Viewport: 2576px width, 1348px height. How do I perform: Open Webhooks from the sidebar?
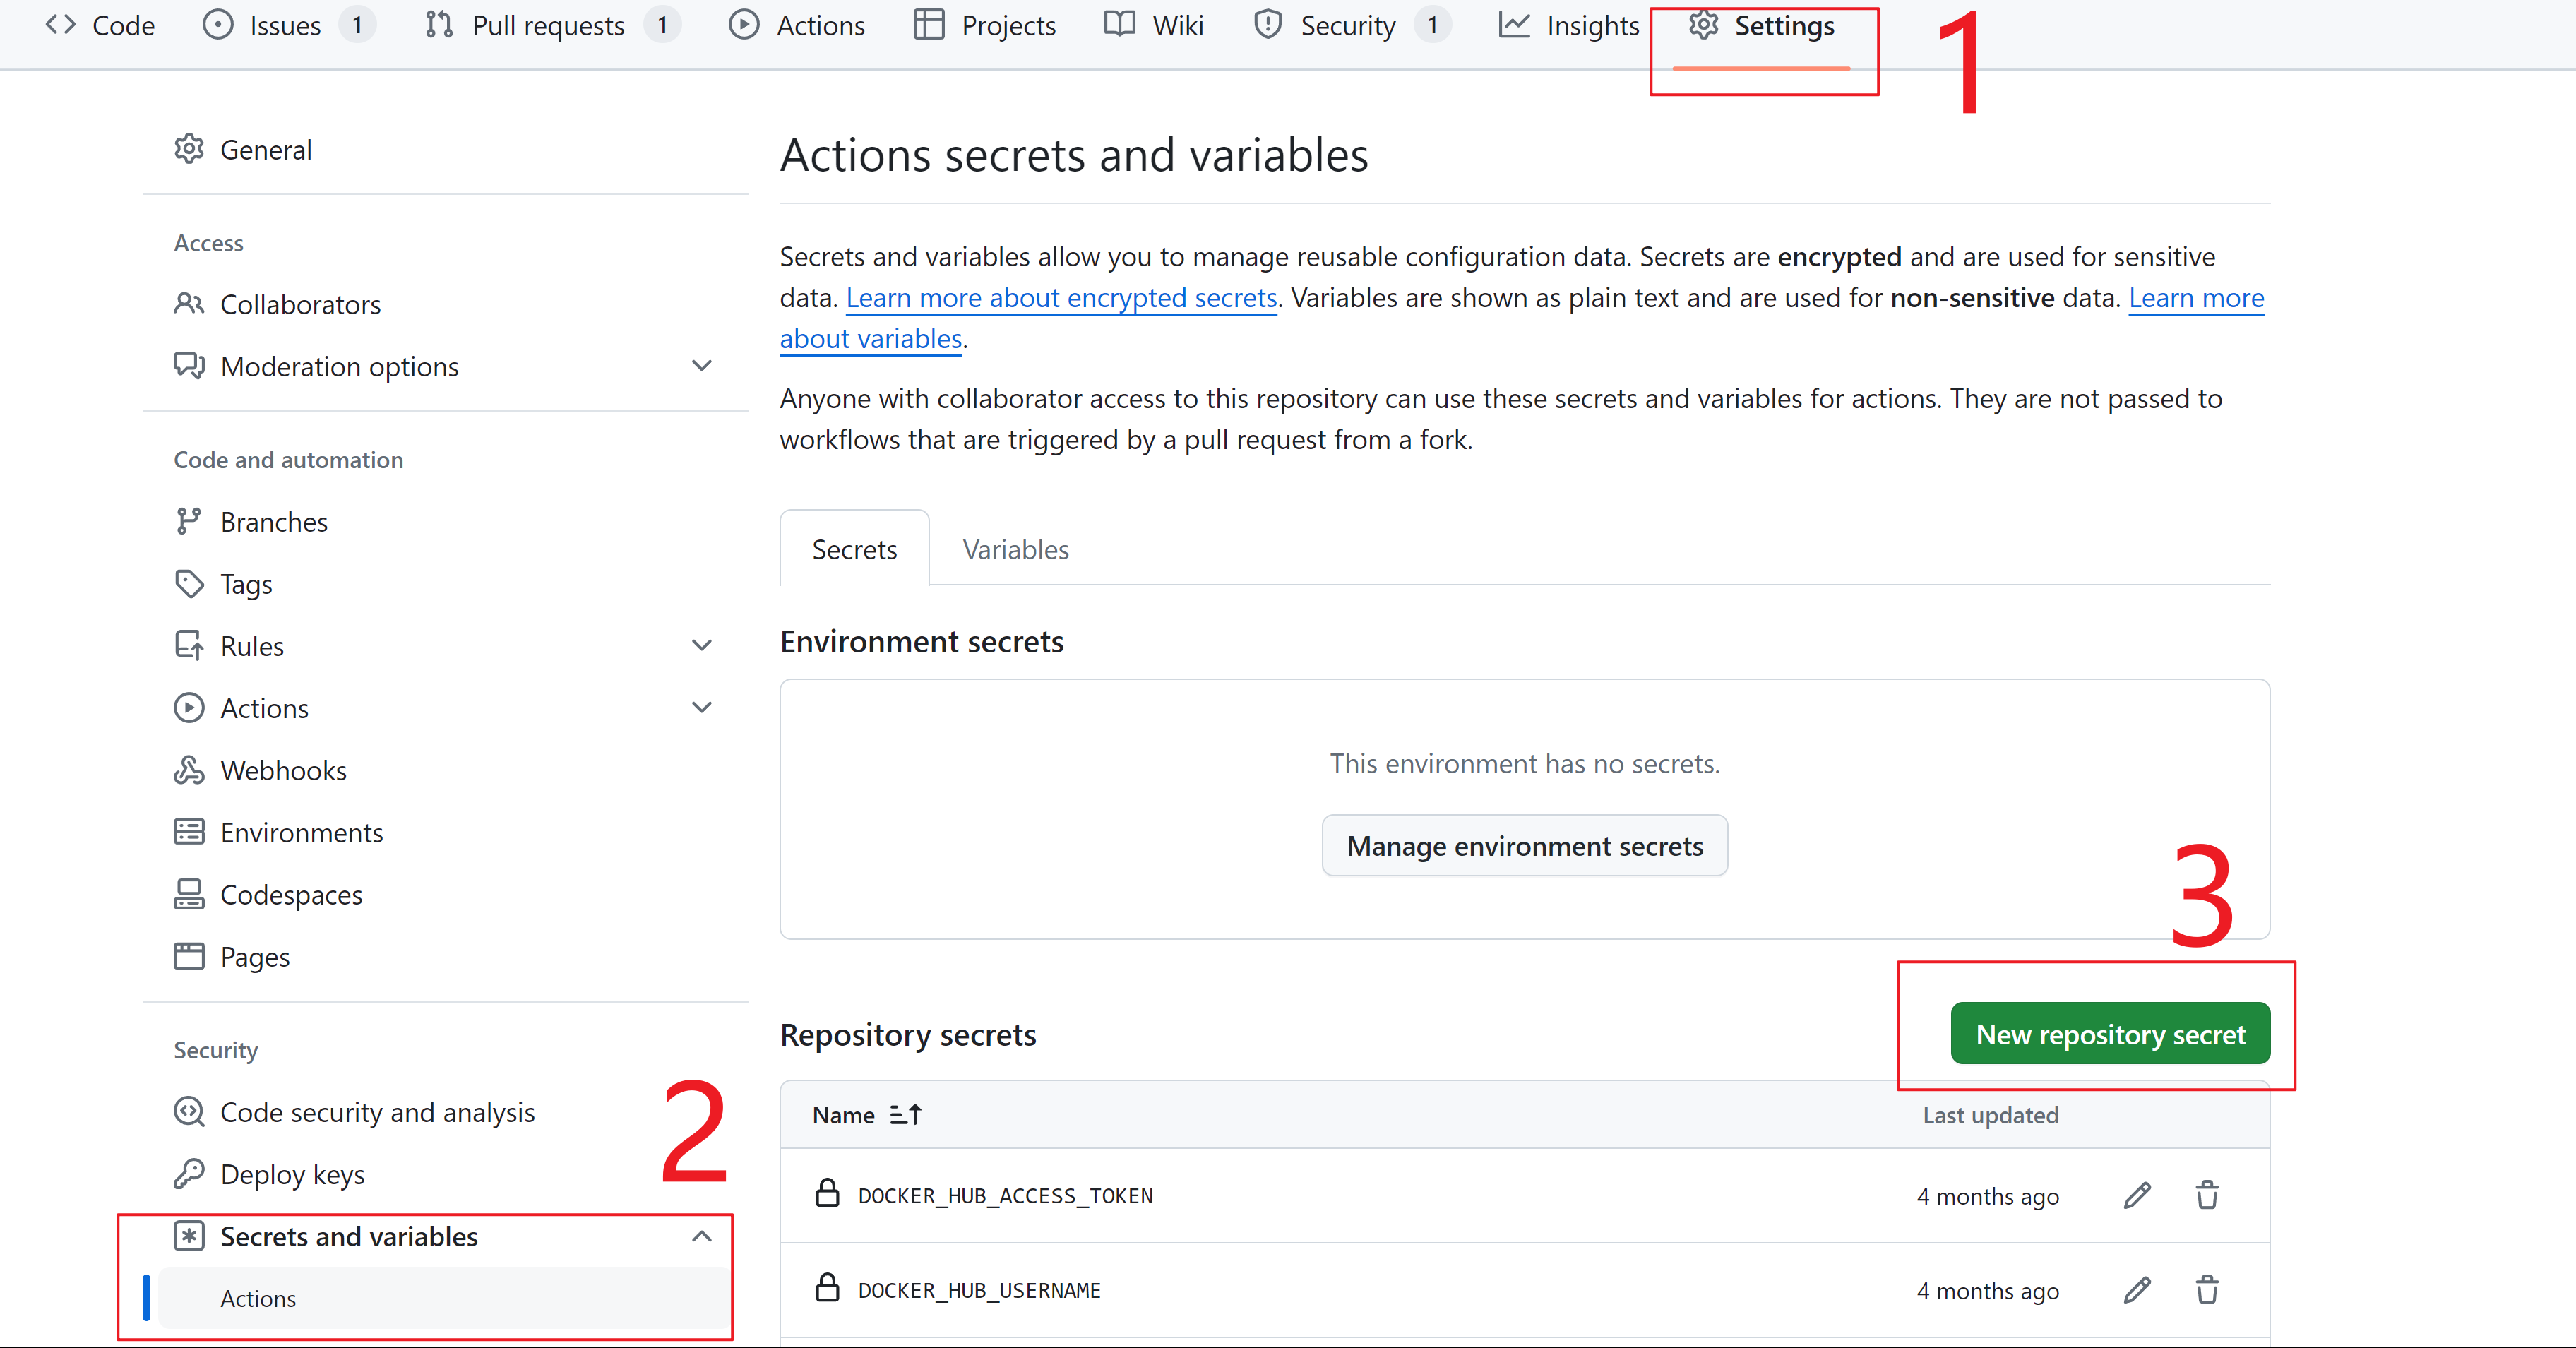click(283, 770)
